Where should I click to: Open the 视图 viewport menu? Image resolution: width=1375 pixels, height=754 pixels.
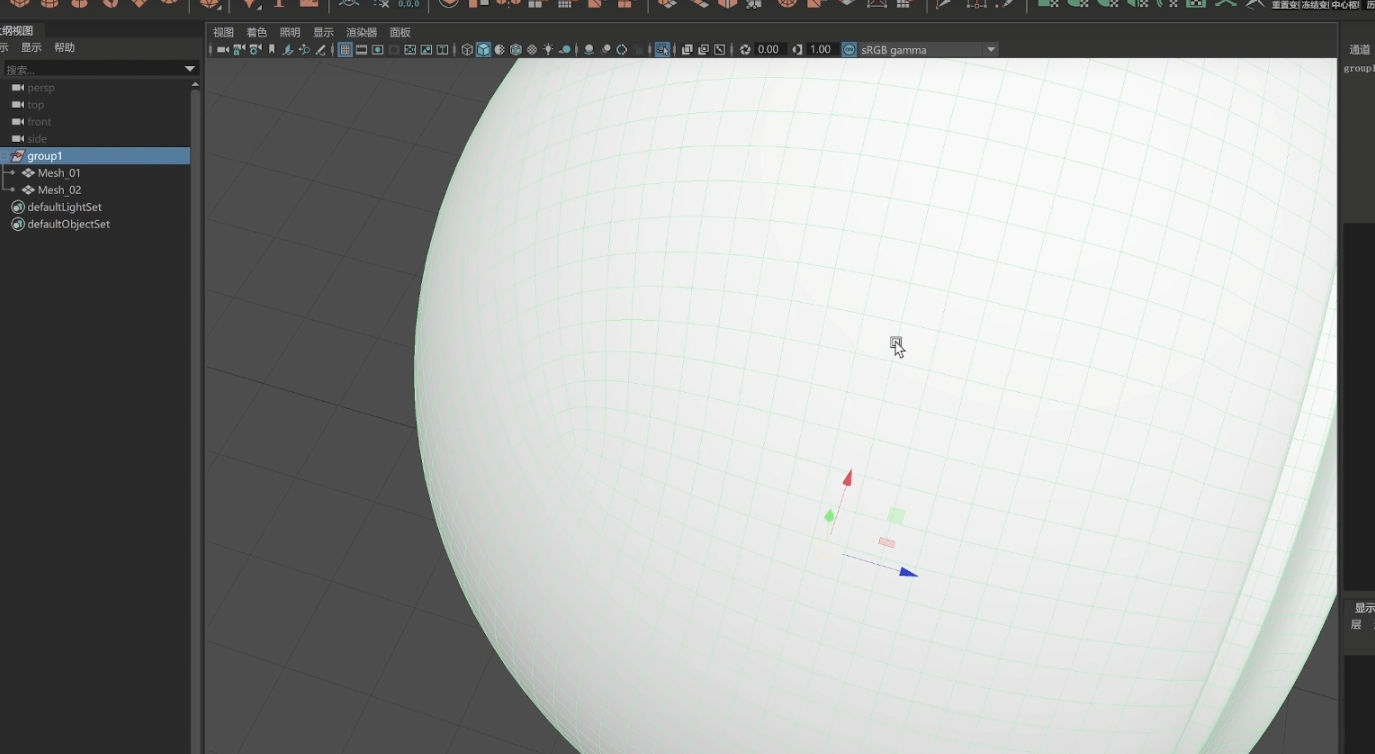[x=223, y=32]
